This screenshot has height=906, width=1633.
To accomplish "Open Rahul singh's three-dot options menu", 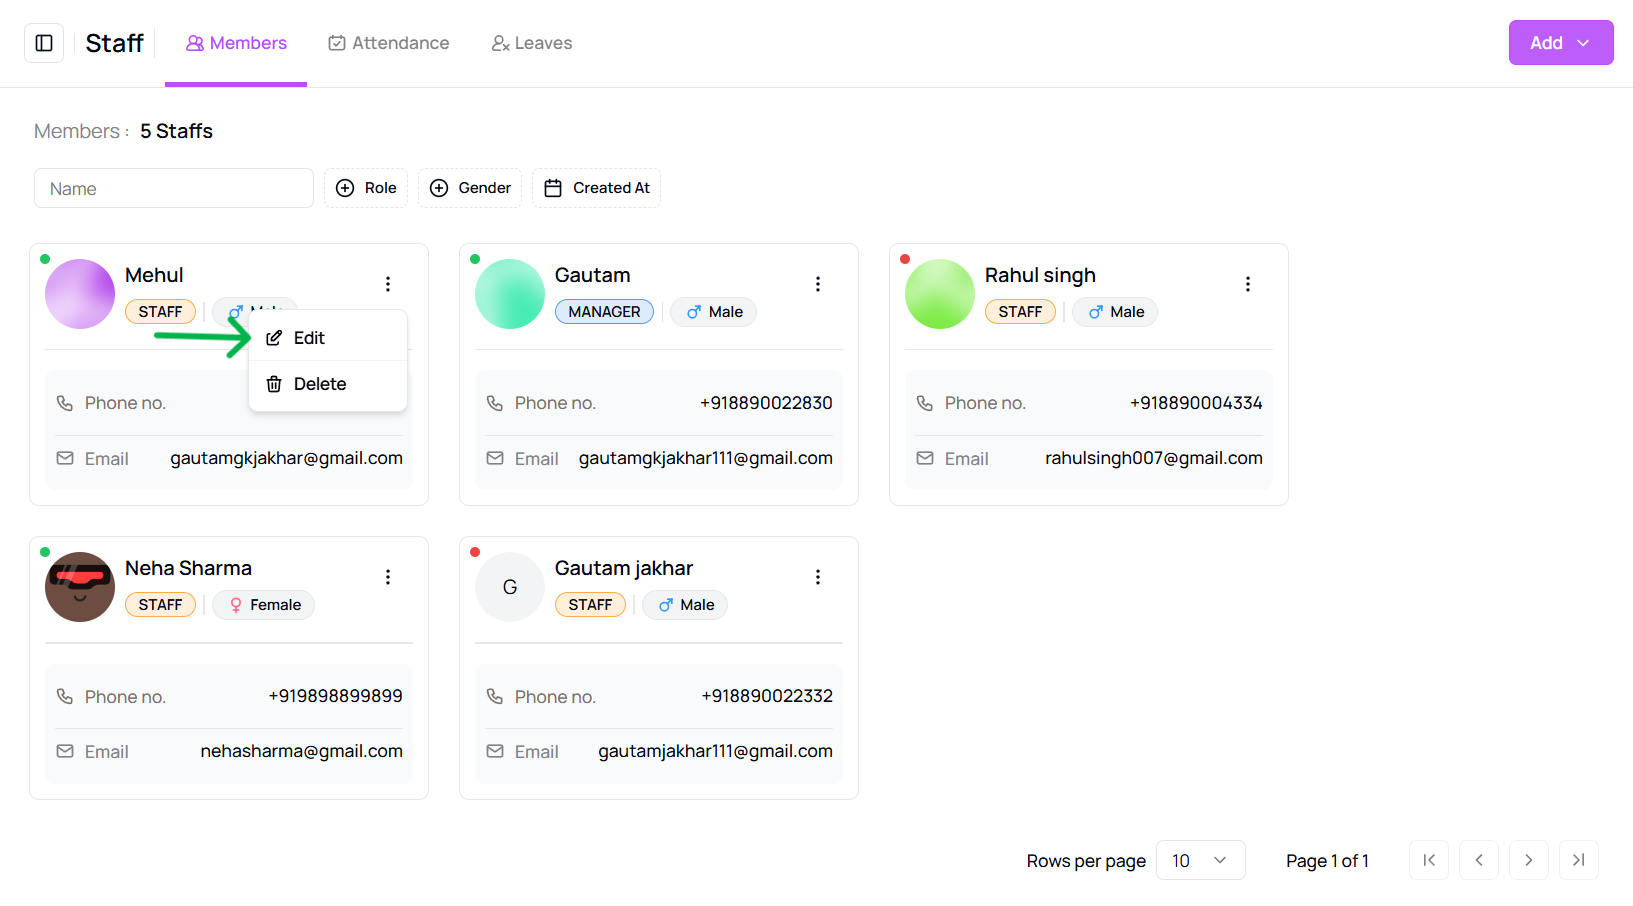I will coord(1248,284).
